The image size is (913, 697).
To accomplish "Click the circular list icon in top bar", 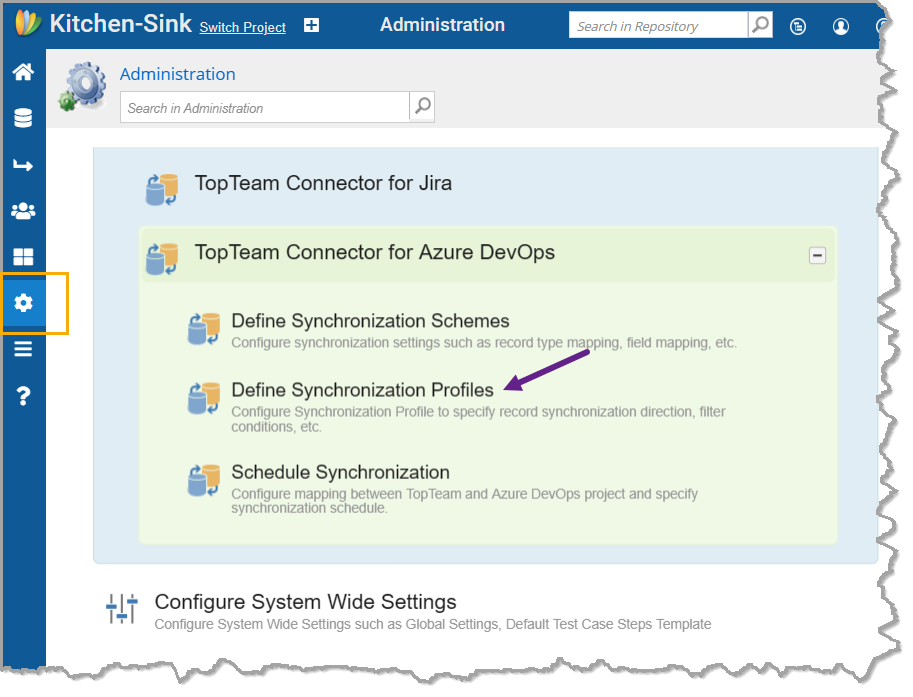I will [x=798, y=26].
